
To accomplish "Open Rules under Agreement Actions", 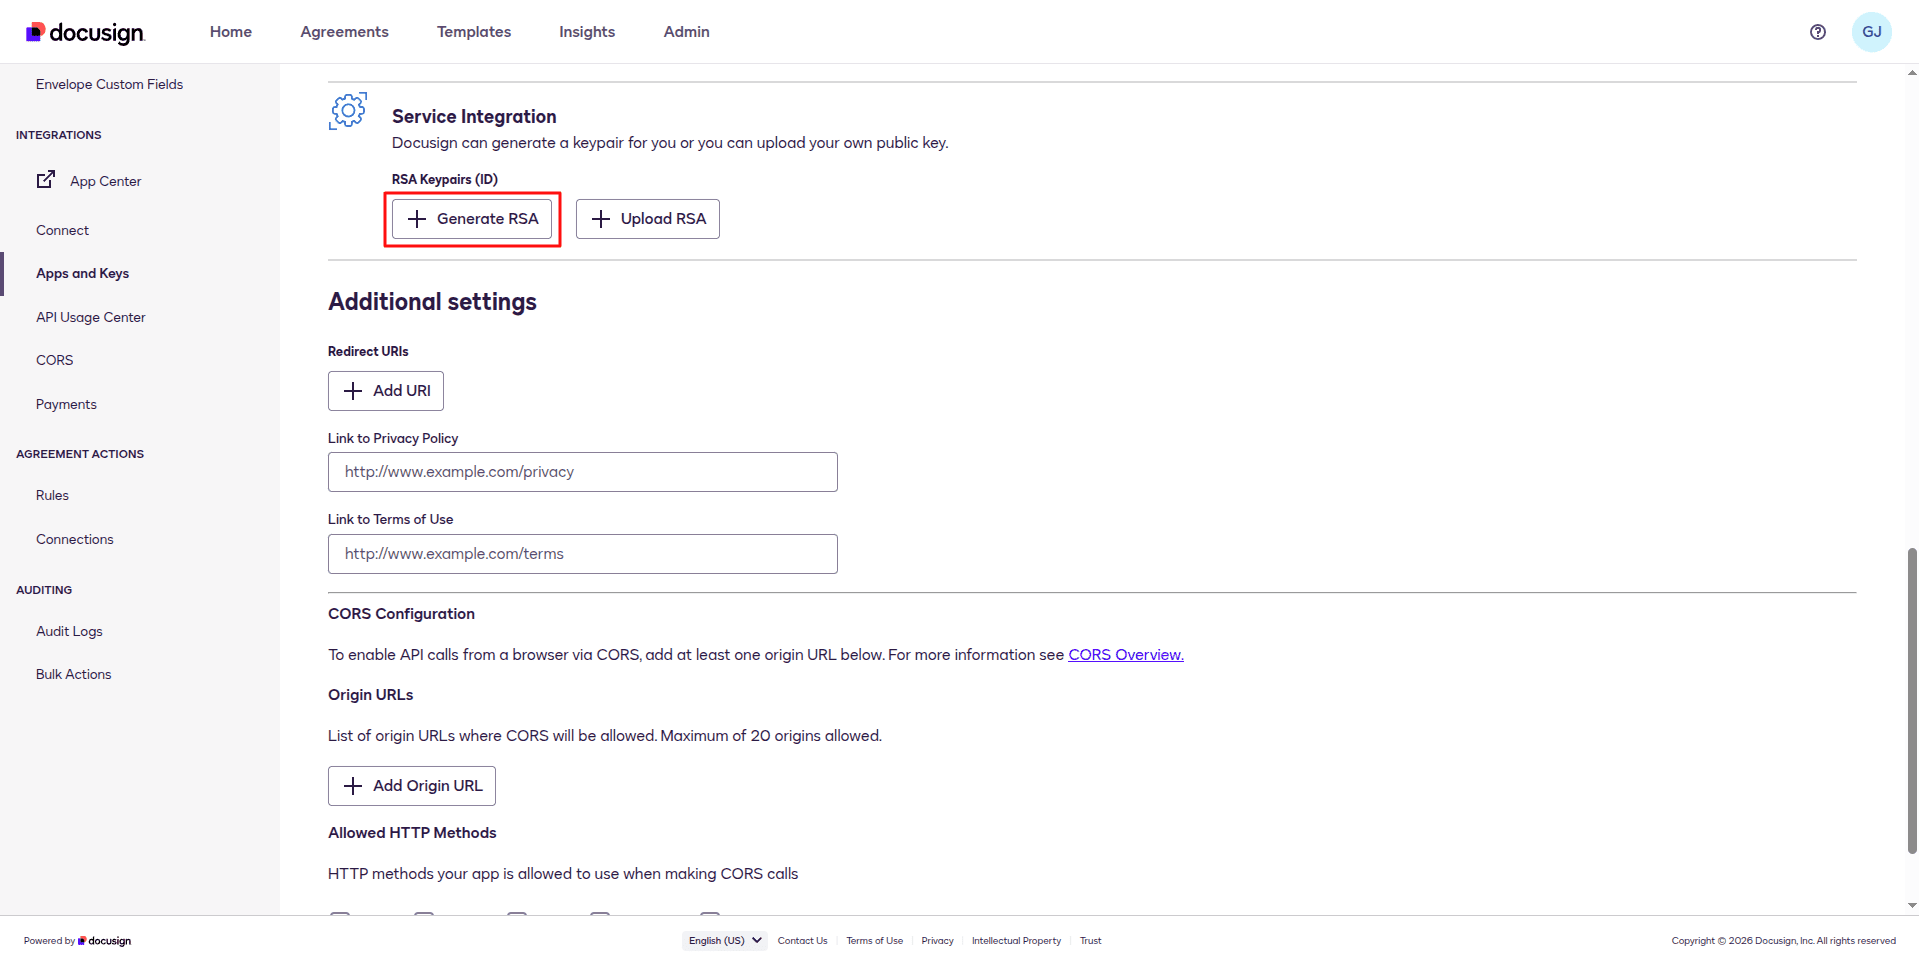I will pos(53,495).
